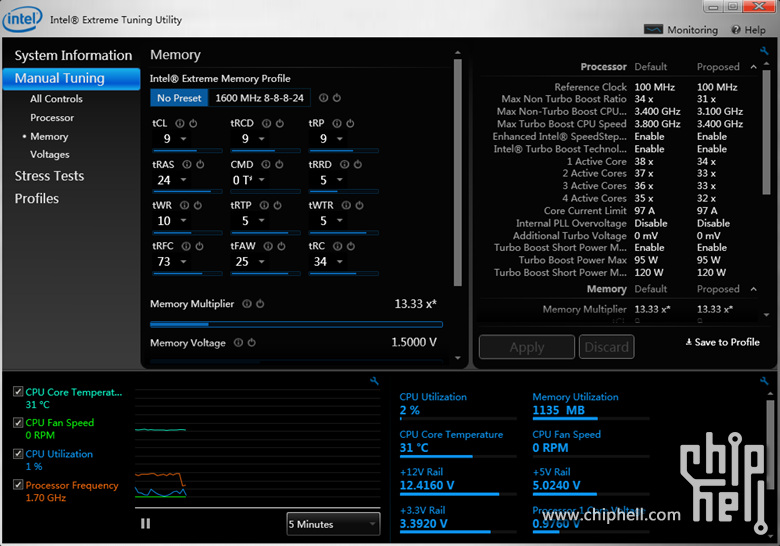Viewport: 780px width, 546px height.
Task: Click the reset icon next to tRP
Action: pos(350,123)
